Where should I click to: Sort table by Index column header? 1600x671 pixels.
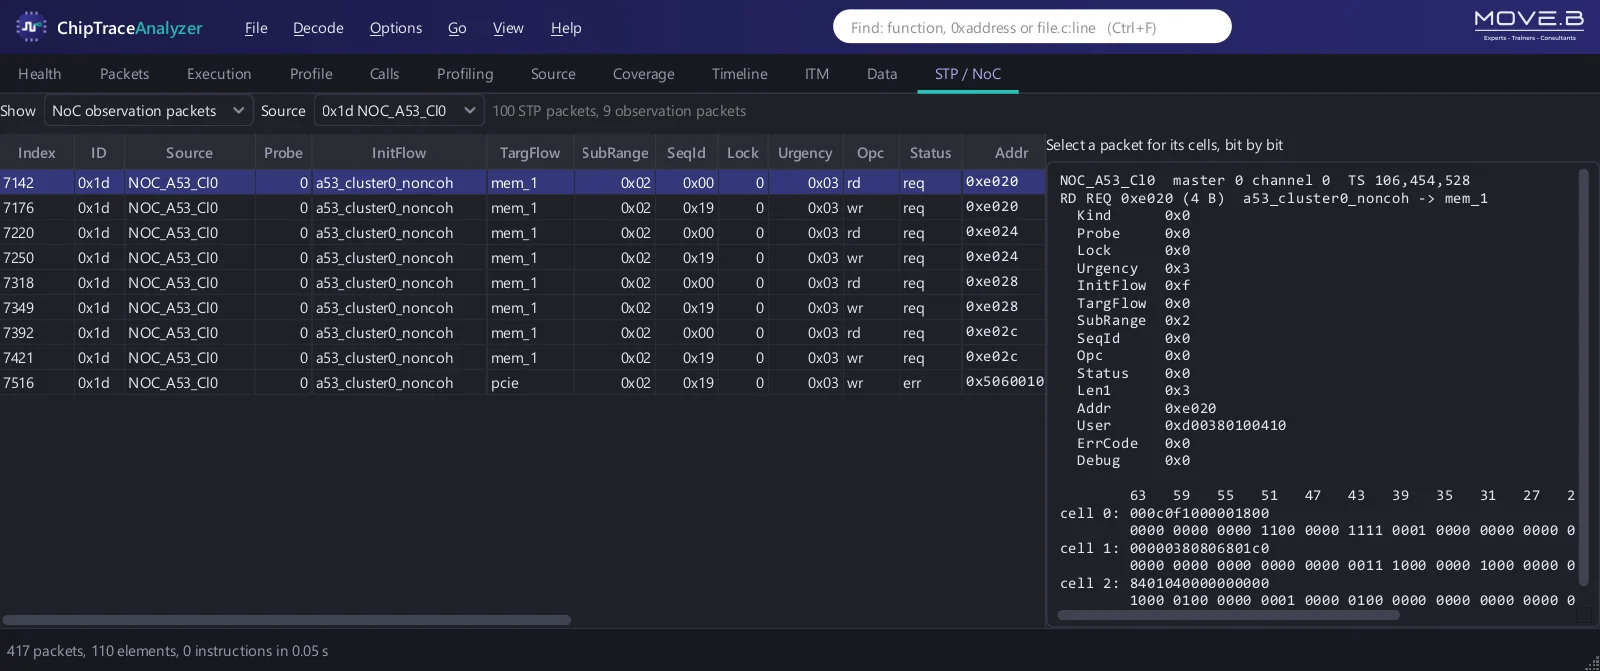(37, 153)
